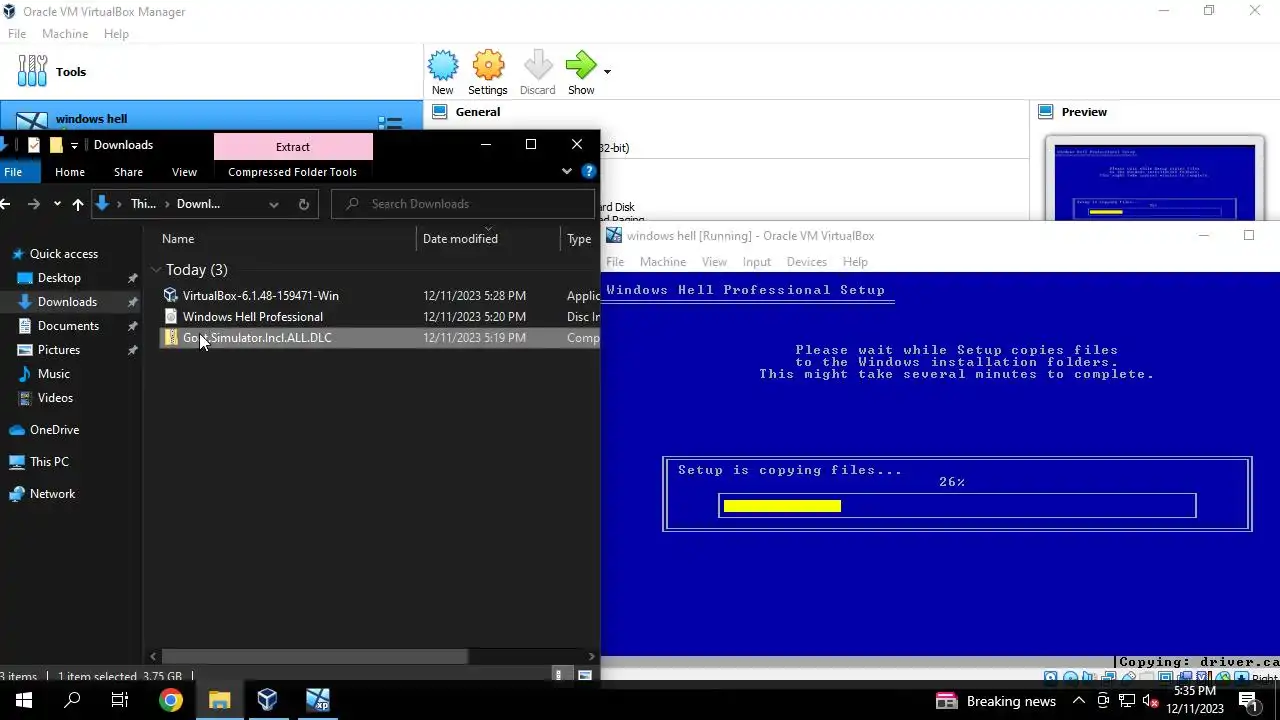Switch to the View ribbon tab

[x=184, y=172]
